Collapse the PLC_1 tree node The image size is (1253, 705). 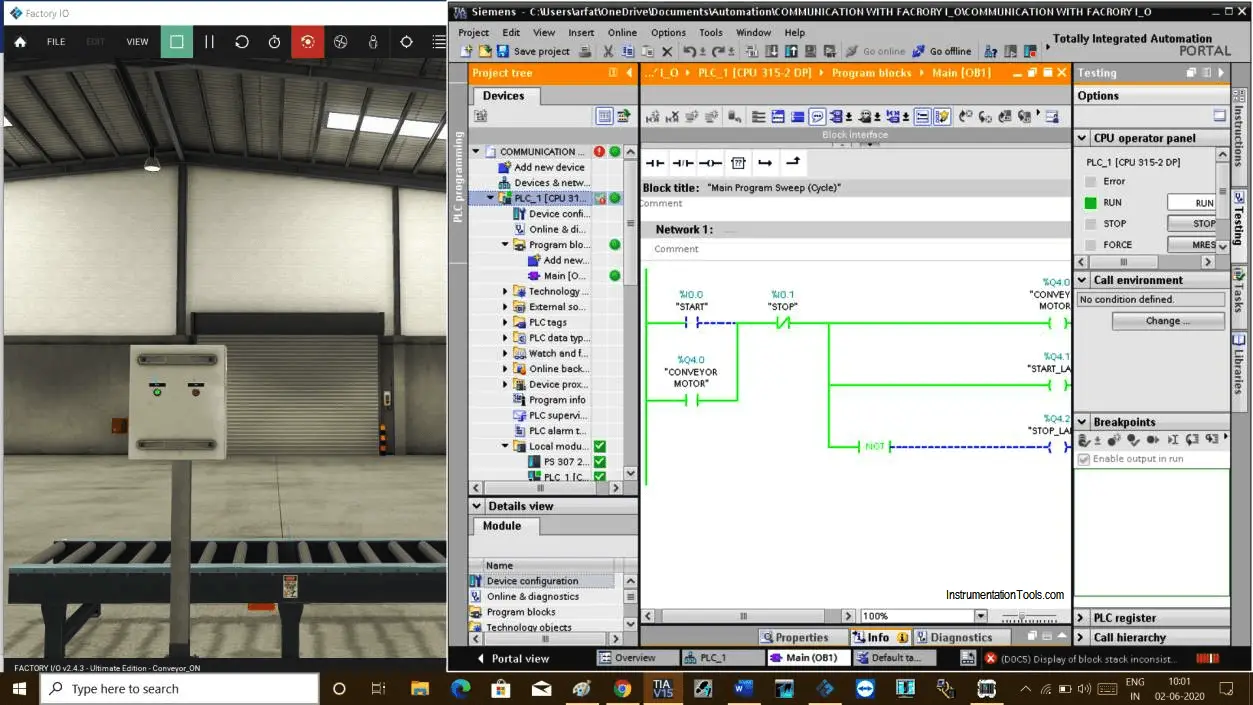click(x=490, y=198)
